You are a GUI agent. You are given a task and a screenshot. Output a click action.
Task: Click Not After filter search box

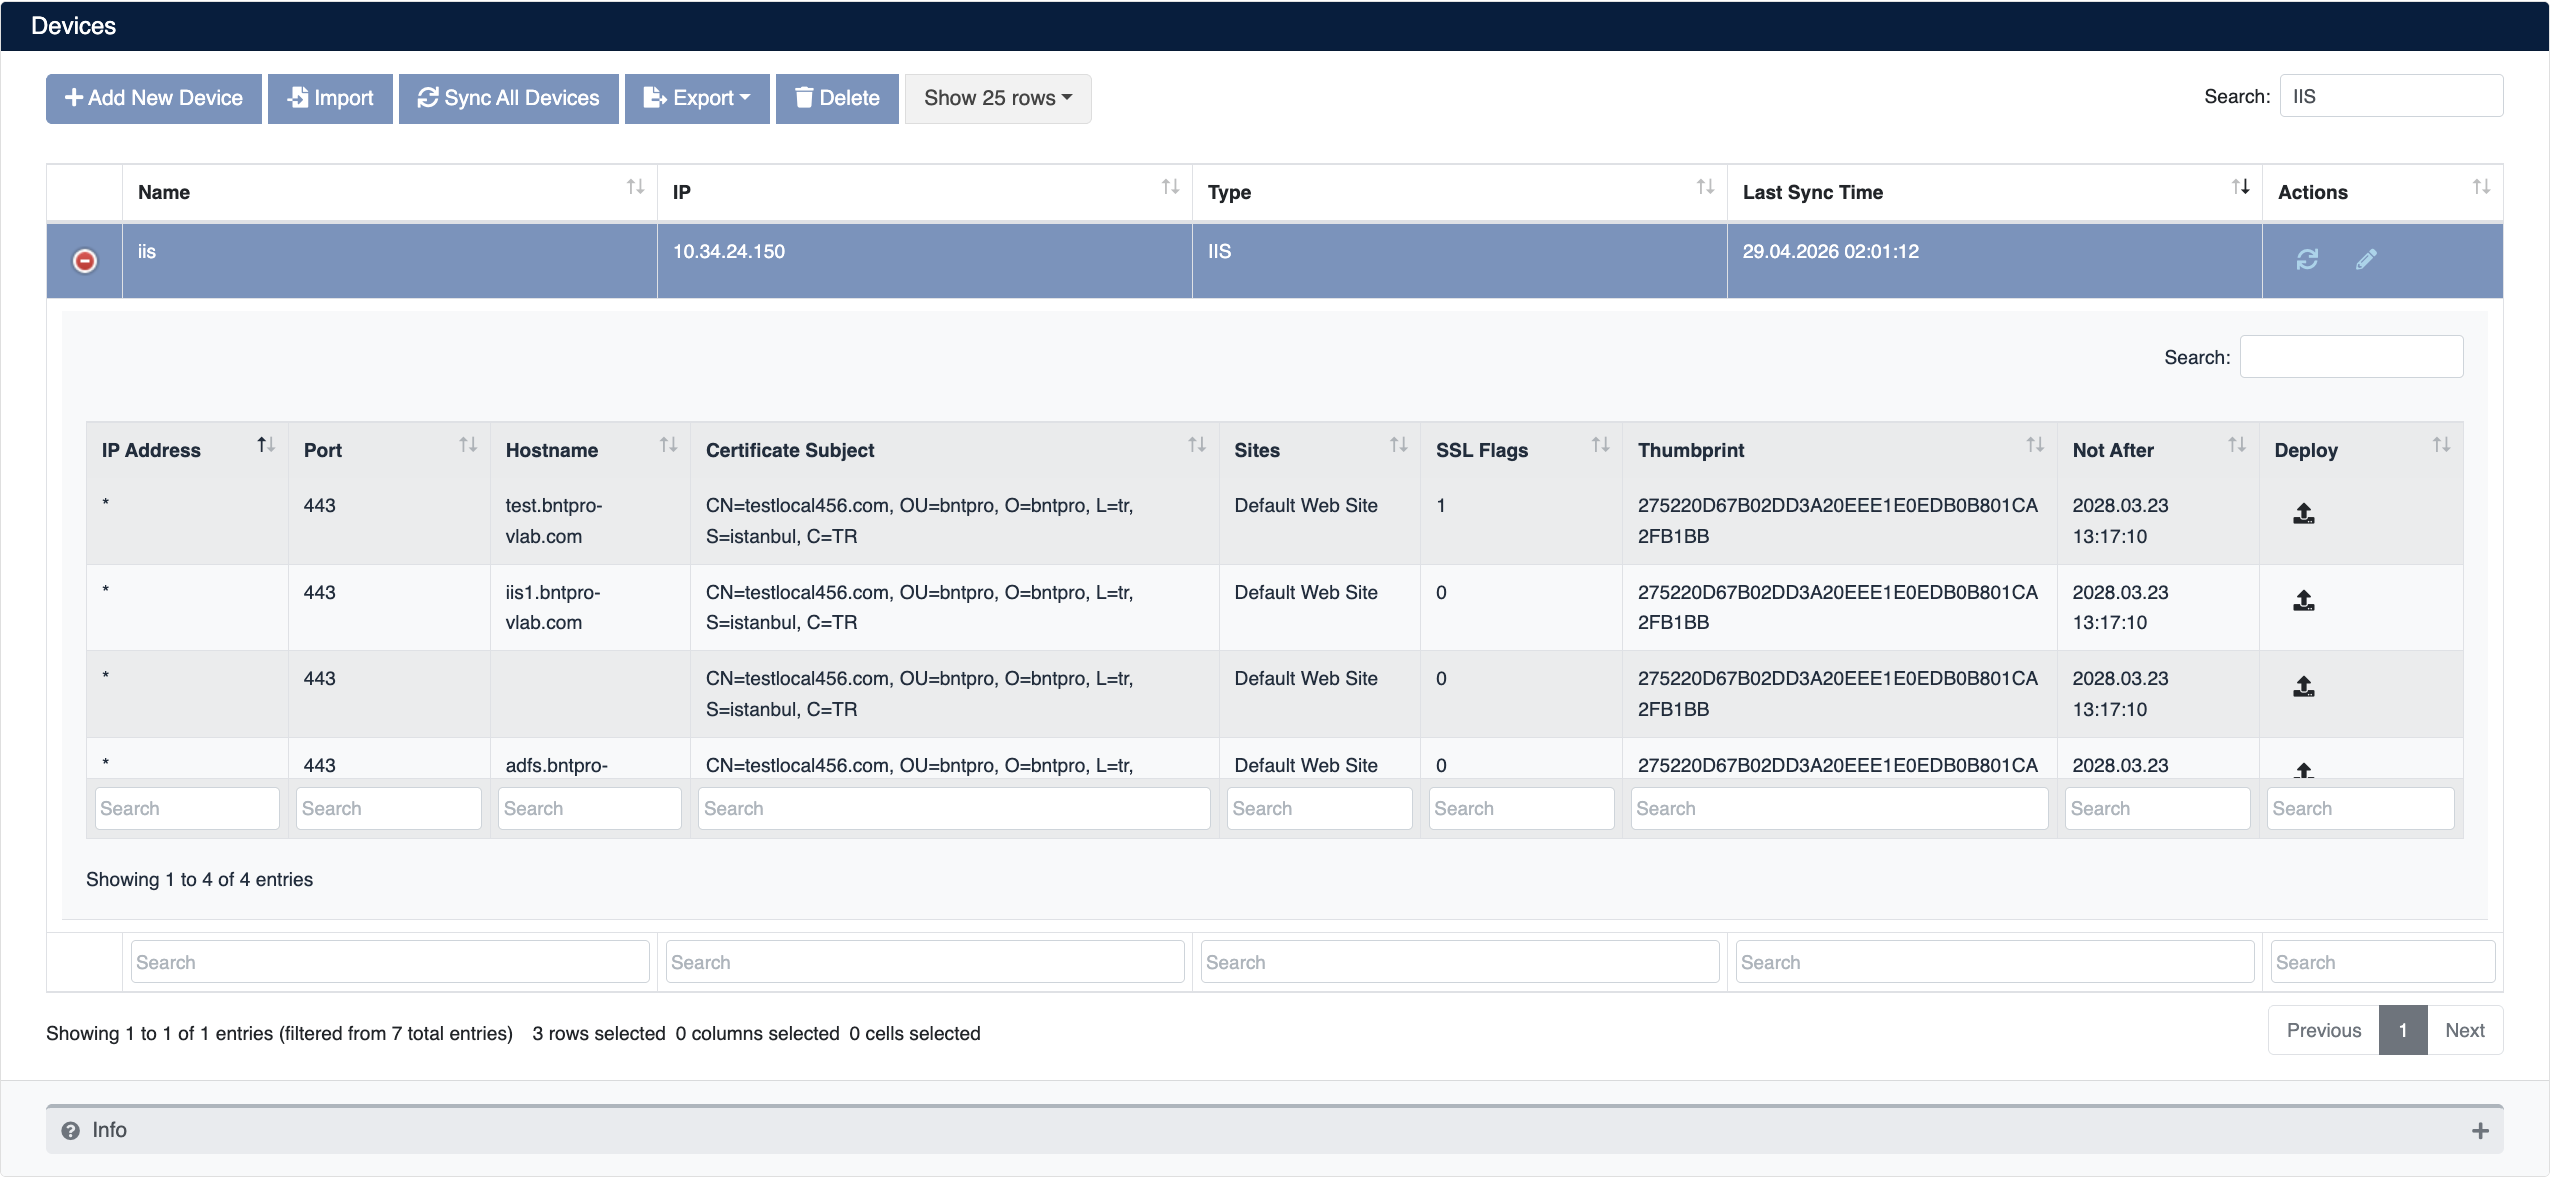point(2158,809)
